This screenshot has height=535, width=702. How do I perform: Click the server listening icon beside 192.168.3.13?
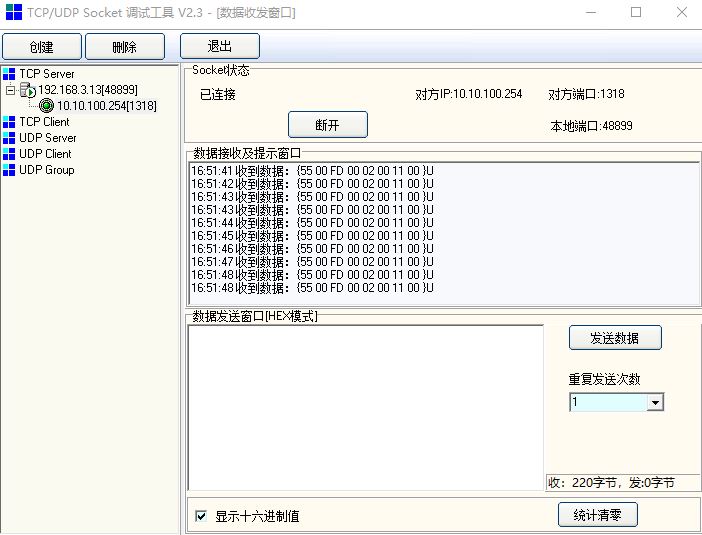coord(28,90)
